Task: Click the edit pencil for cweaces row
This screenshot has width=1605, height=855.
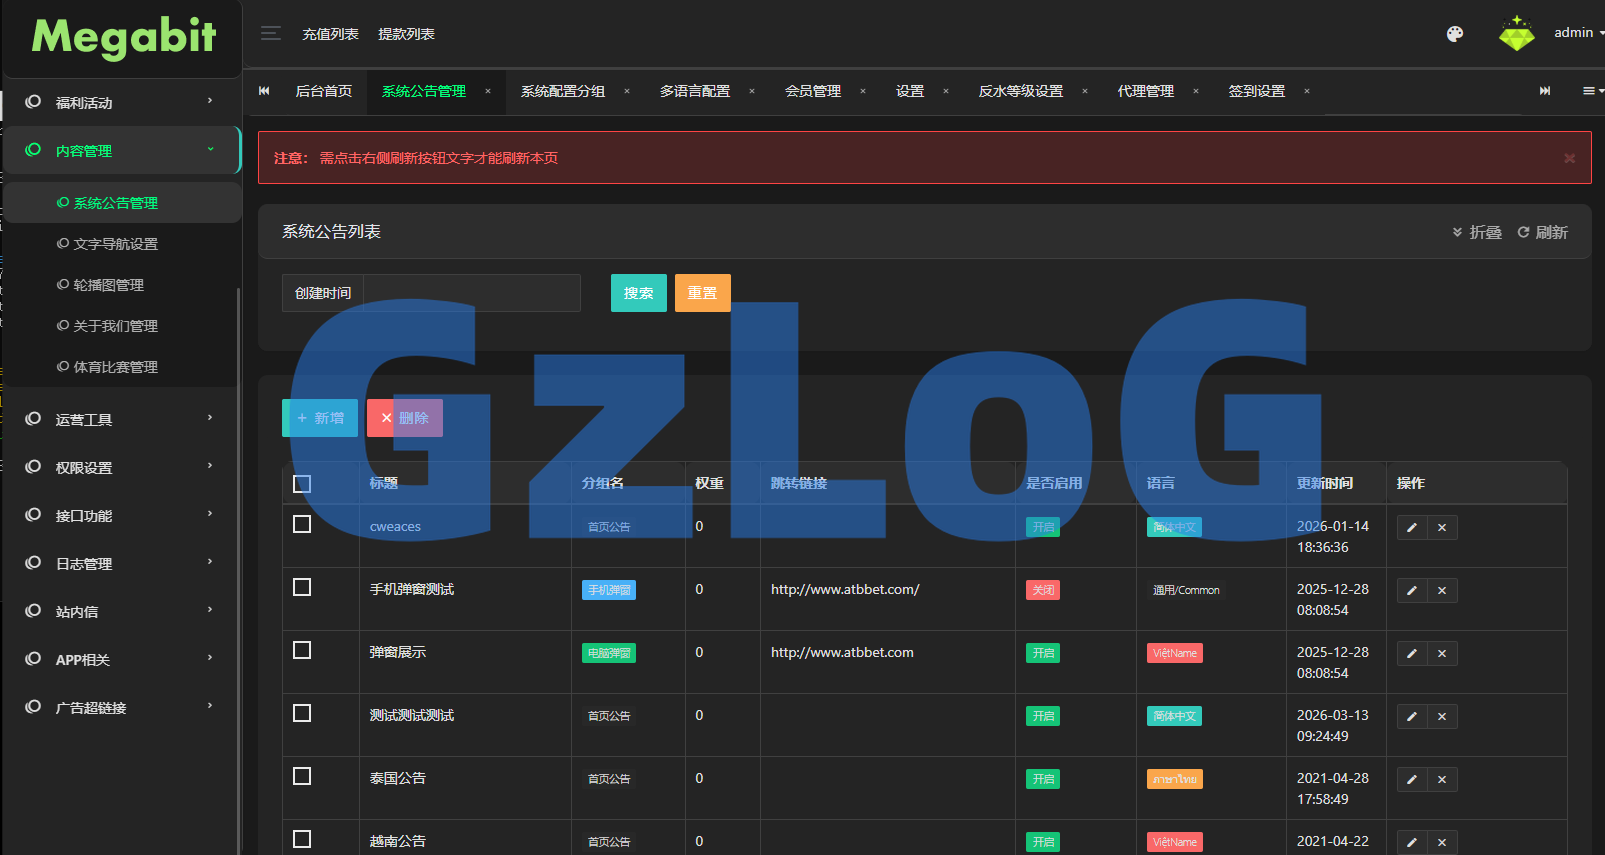Action: click(x=1412, y=528)
